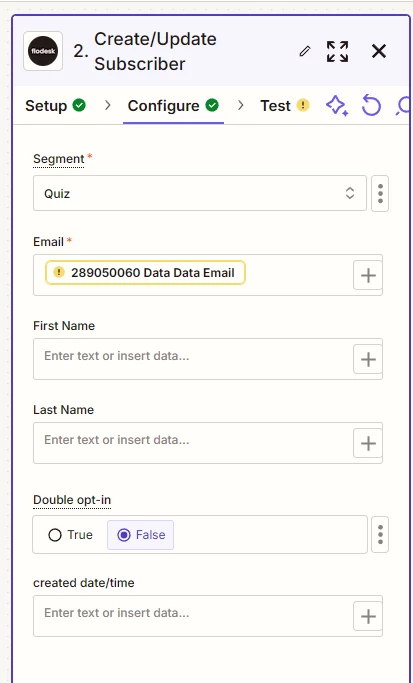Close the Create/Update Subscriber panel
This screenshot has height=683, width=413.
click(x=379, y=51)
